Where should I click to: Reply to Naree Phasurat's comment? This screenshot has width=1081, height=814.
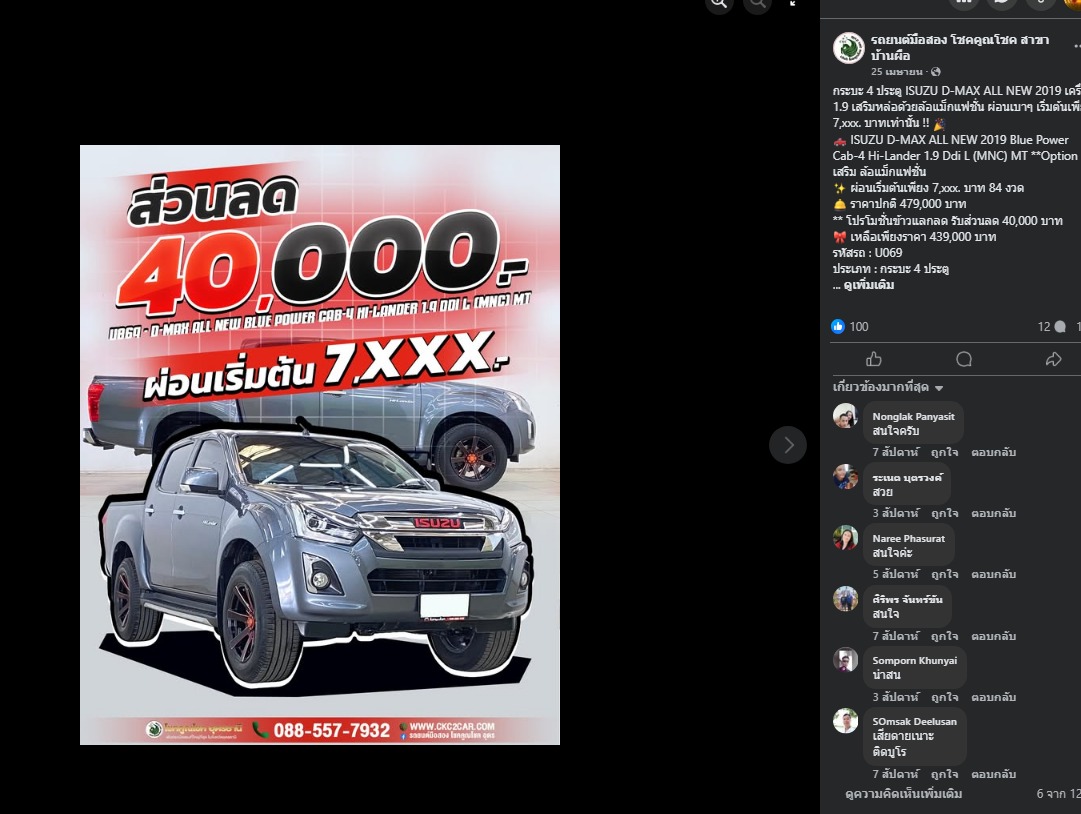pos(993,574)
